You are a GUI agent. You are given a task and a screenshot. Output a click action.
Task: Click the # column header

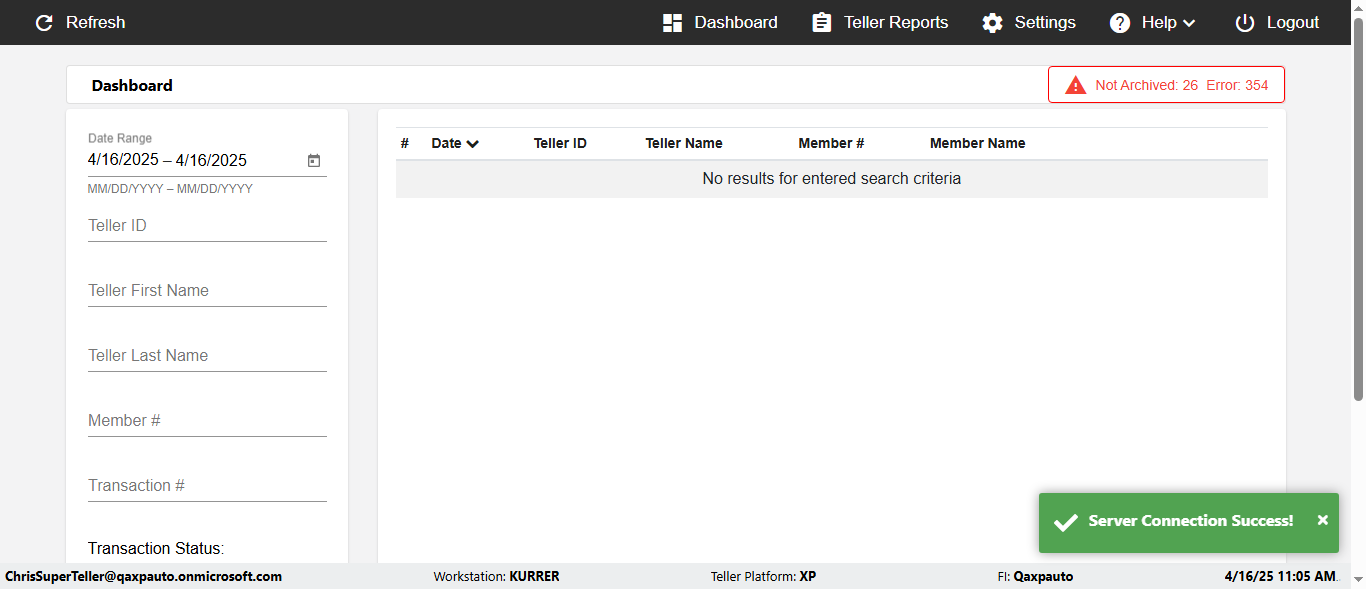(405, 144)
